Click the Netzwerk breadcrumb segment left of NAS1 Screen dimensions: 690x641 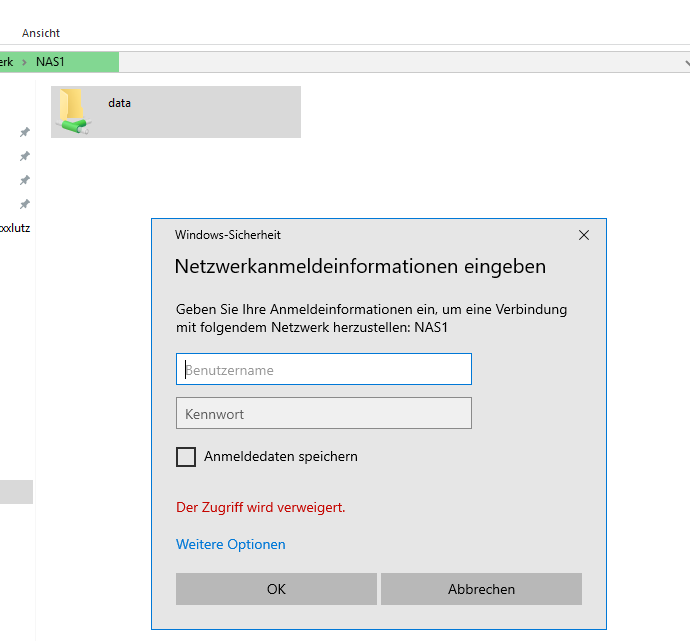(6, 62)
